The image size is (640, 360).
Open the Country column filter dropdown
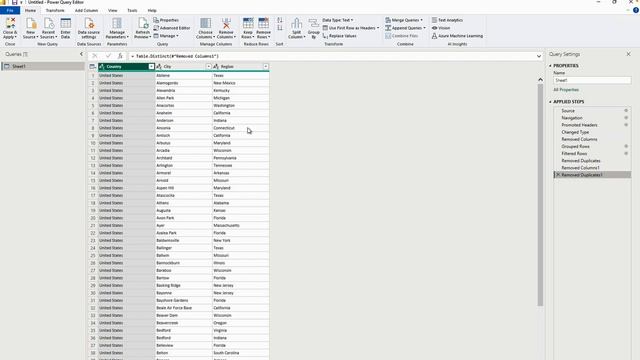coord(151,67)
